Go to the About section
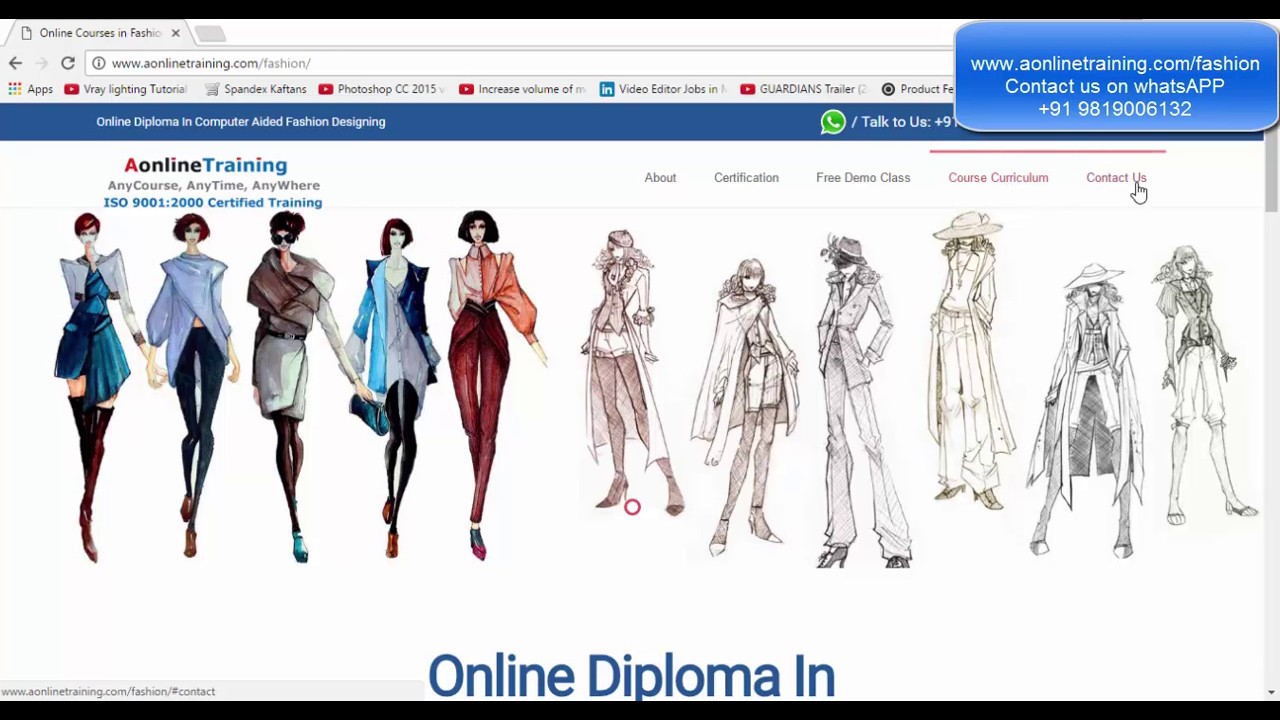The height and width of the screenshot is (720, 1280). click(x=660, y=178)
